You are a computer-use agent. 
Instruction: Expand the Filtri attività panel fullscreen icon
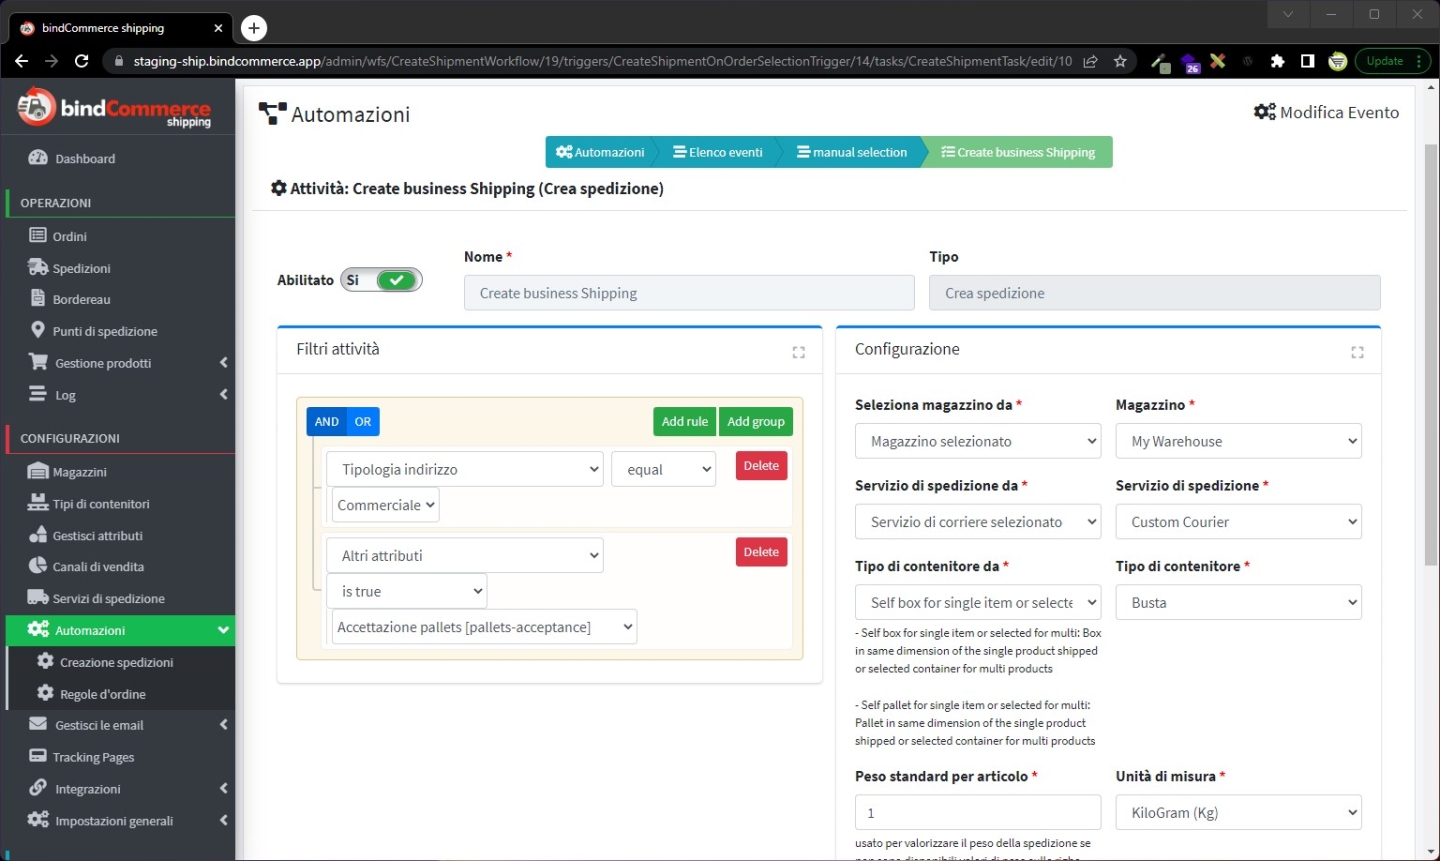pos(798,352)
